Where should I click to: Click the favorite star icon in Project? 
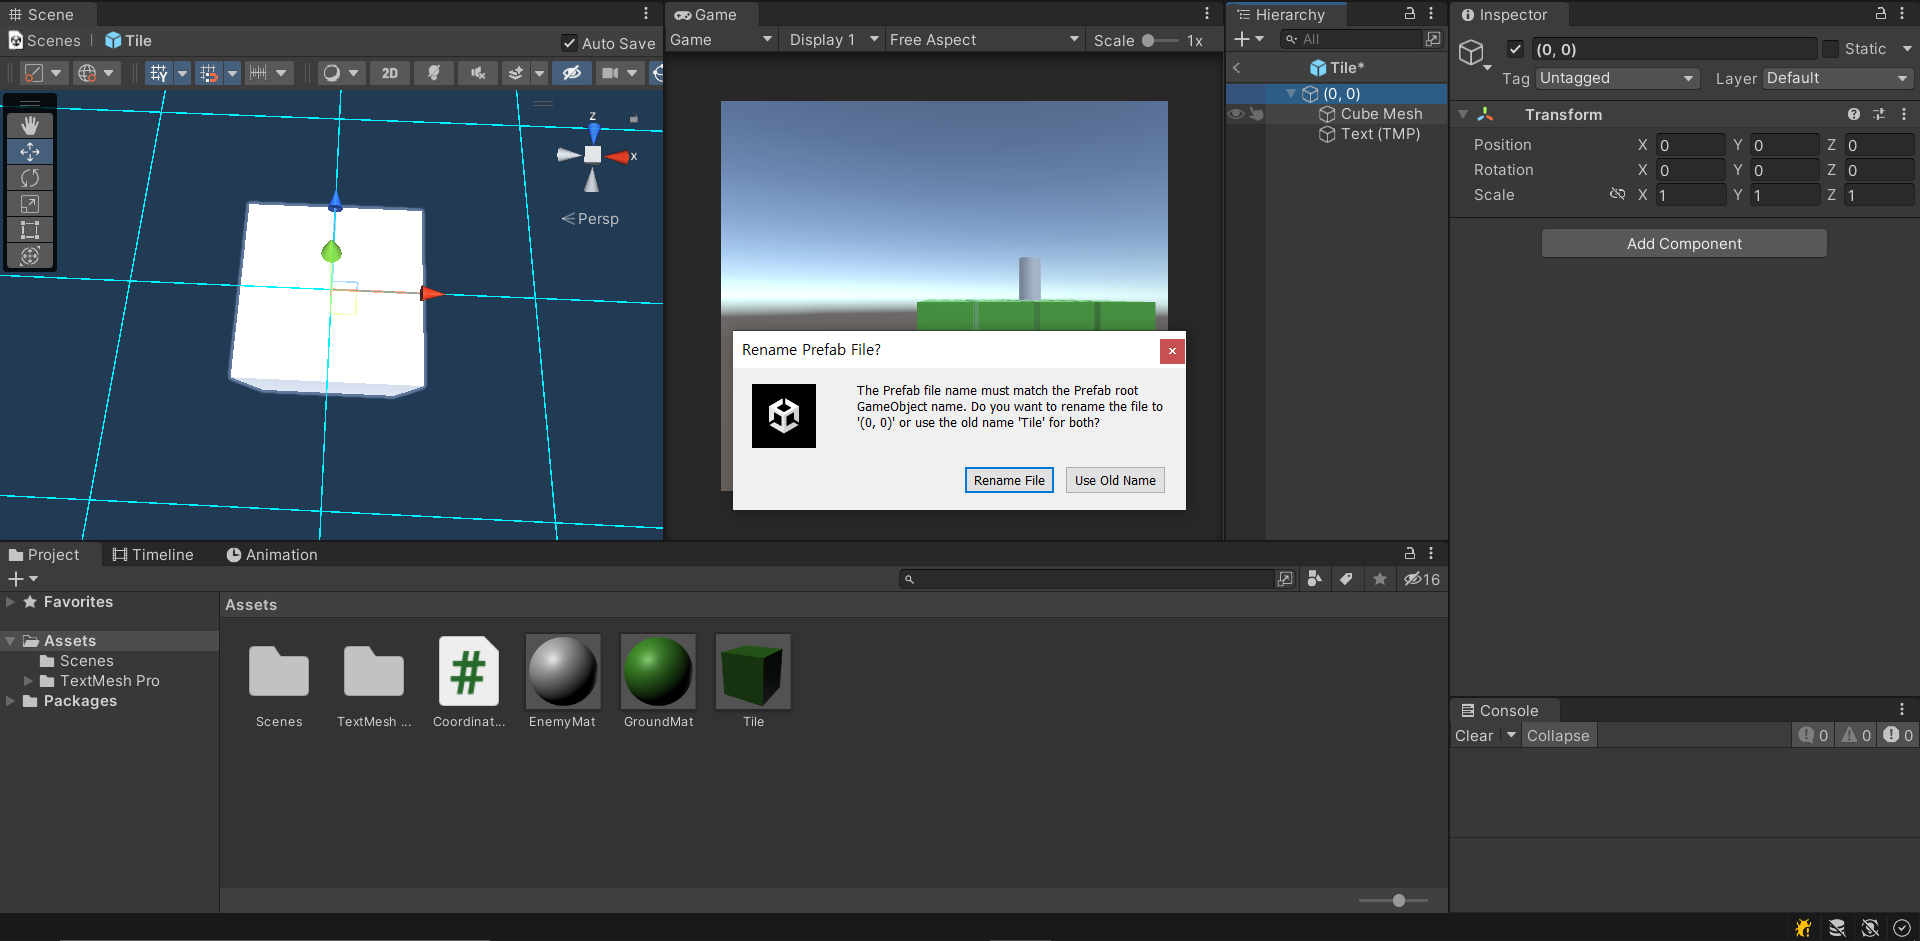[1380, 579]
